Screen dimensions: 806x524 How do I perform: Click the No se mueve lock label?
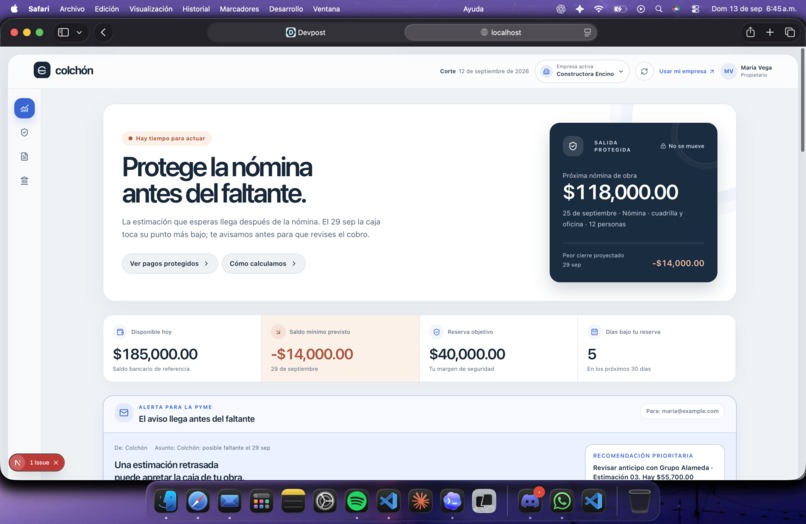pyautogui.click(x=682, y=146)
